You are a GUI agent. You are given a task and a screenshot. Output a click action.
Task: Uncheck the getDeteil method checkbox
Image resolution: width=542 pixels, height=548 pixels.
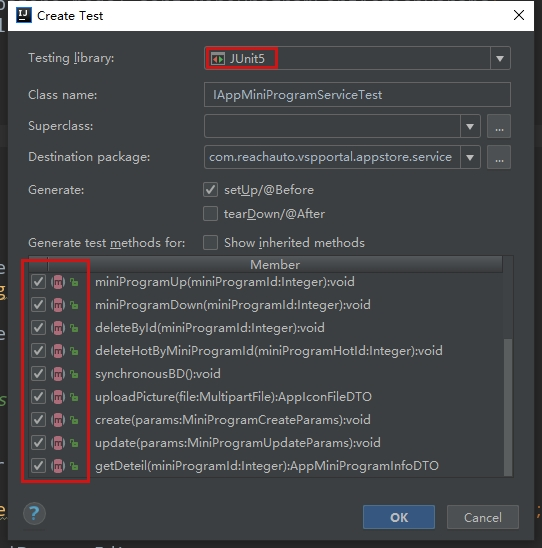(x=38, y=466)
